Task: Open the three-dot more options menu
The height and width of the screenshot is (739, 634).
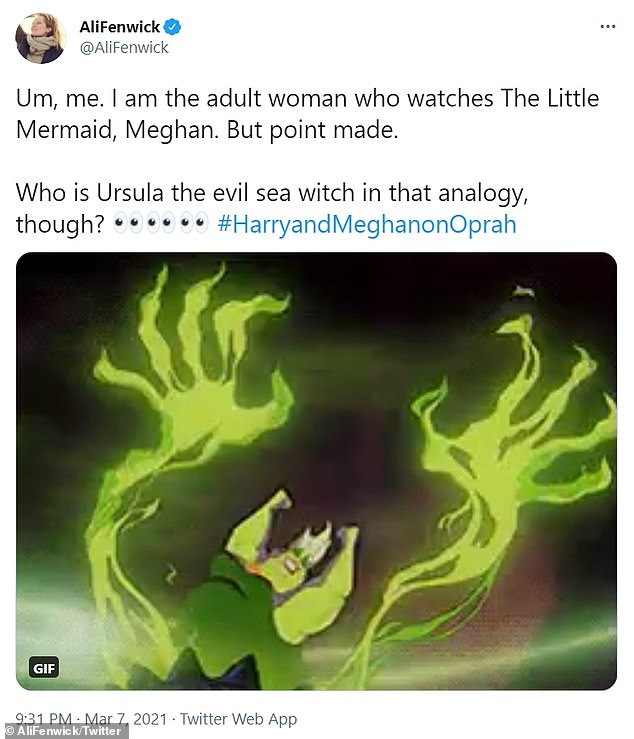Action: [608, 27]
